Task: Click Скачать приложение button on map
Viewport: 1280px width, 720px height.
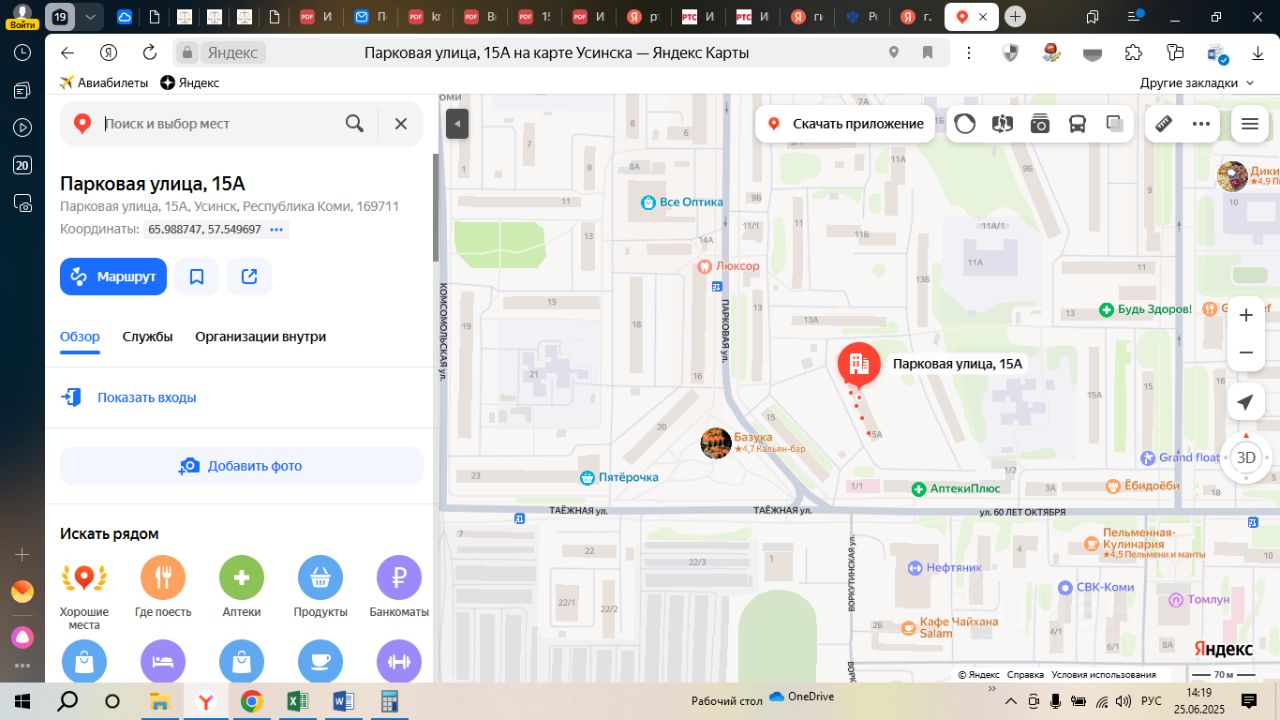Action: [845, 124]
